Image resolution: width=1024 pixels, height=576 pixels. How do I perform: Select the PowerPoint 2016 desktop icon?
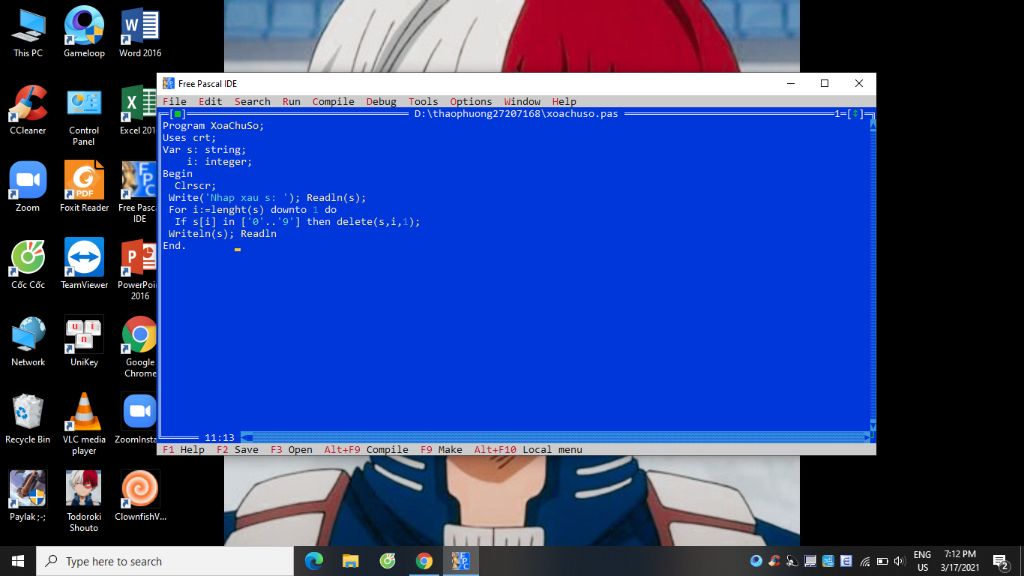click(x=138, y=270)
